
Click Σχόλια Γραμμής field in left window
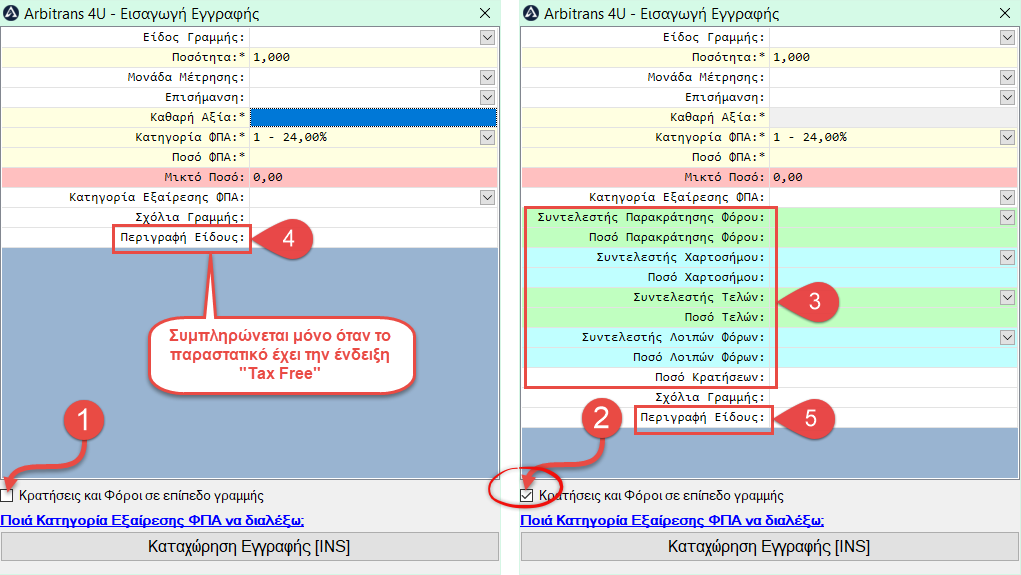click(373, 217)
